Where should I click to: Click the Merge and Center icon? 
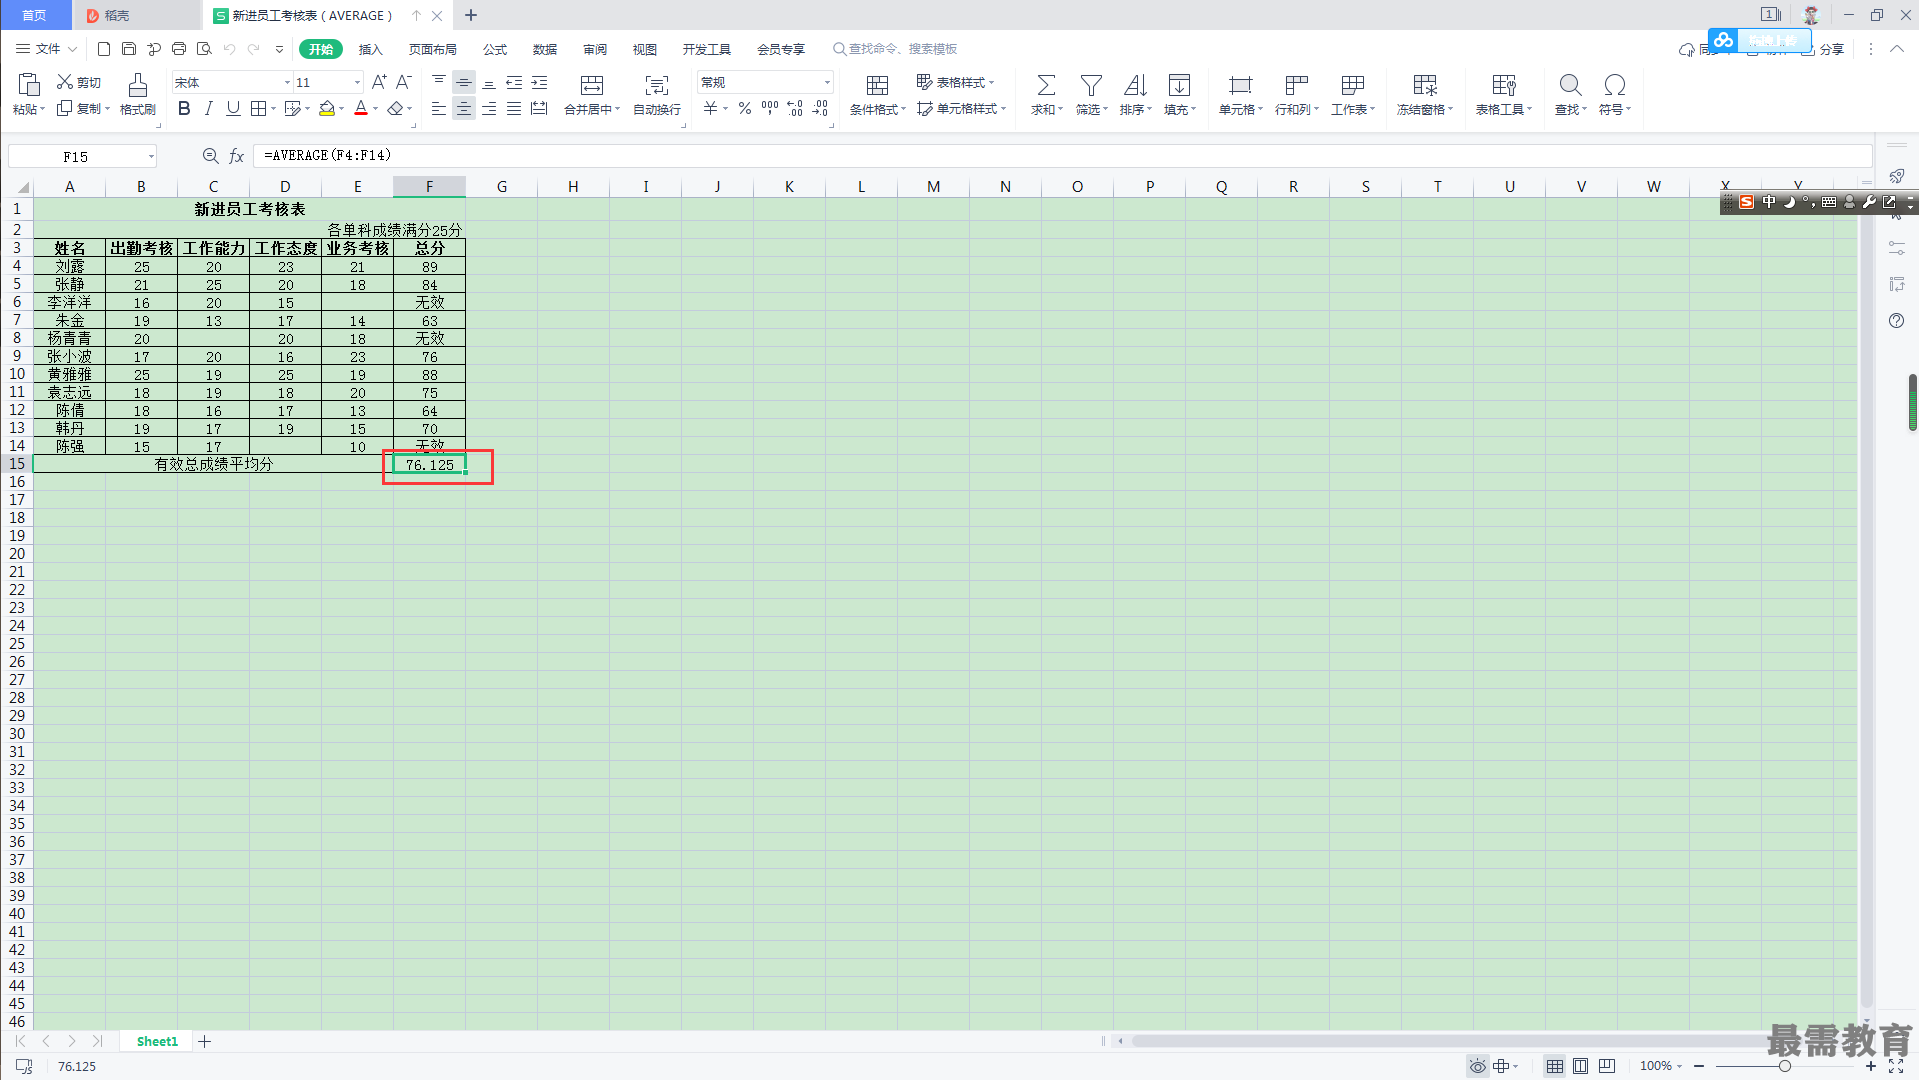(592, 85)
